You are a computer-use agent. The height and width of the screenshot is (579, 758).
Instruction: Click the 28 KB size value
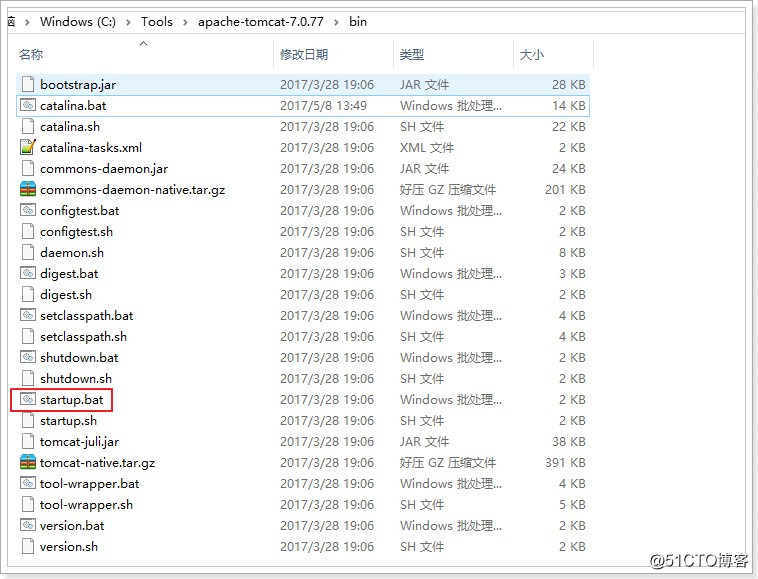coord(568,85)
